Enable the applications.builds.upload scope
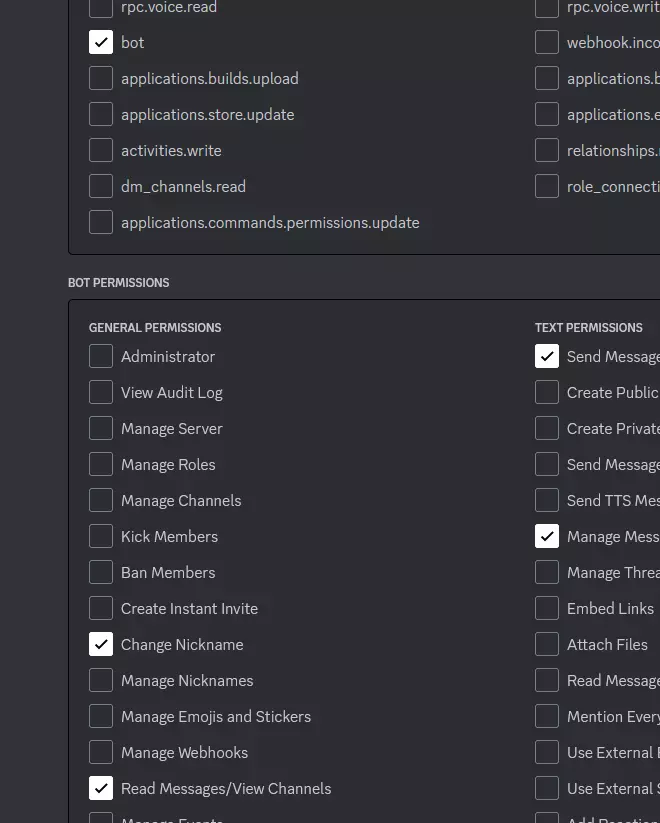The image size is (660, 823). [x=101, y=79]
